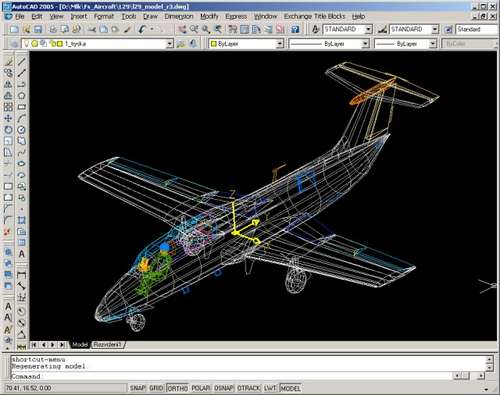Viewport: 500px width, 395px height.
Task: Click the Move modify tool
Action: click(8, 118)
